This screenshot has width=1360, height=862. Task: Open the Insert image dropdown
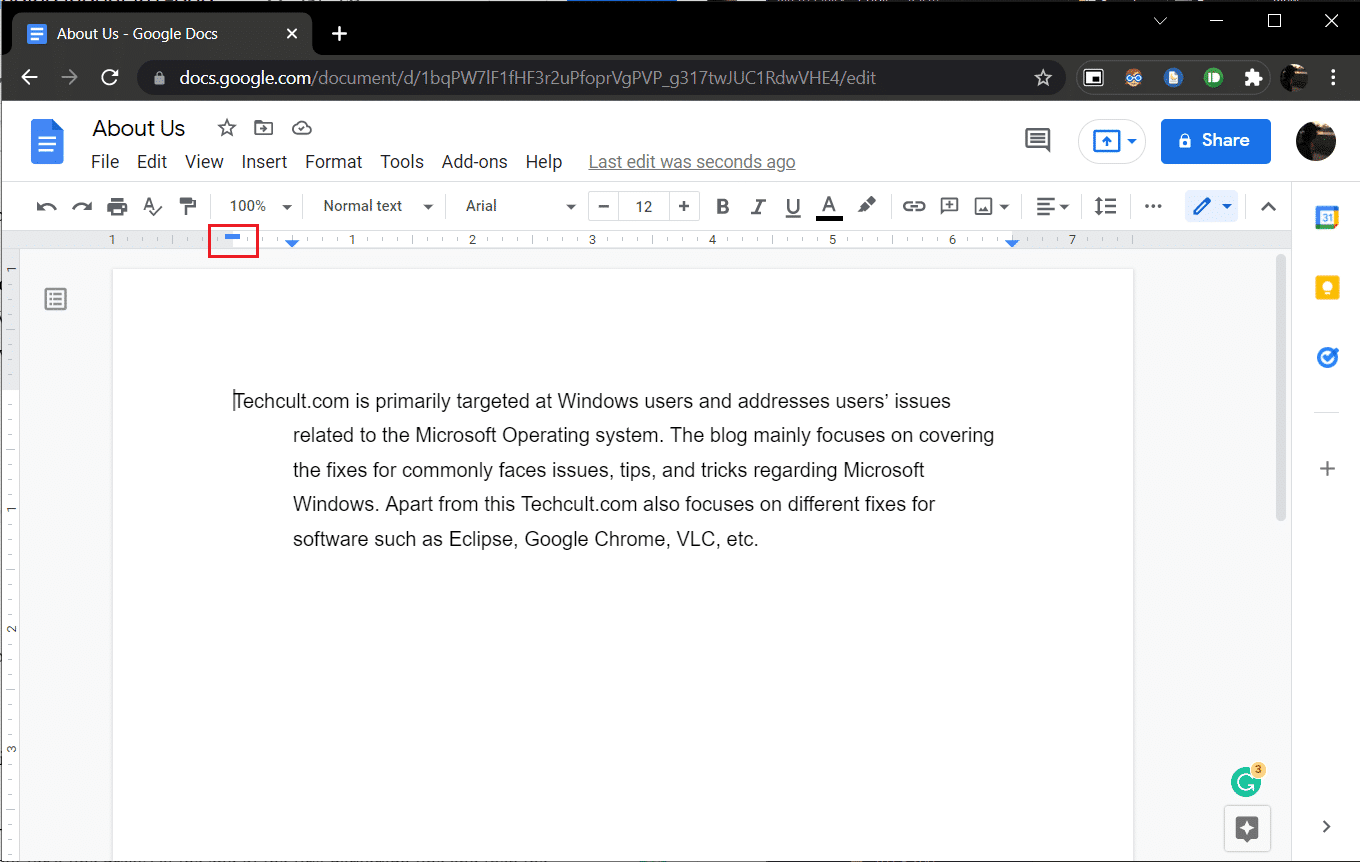[992, 206]
